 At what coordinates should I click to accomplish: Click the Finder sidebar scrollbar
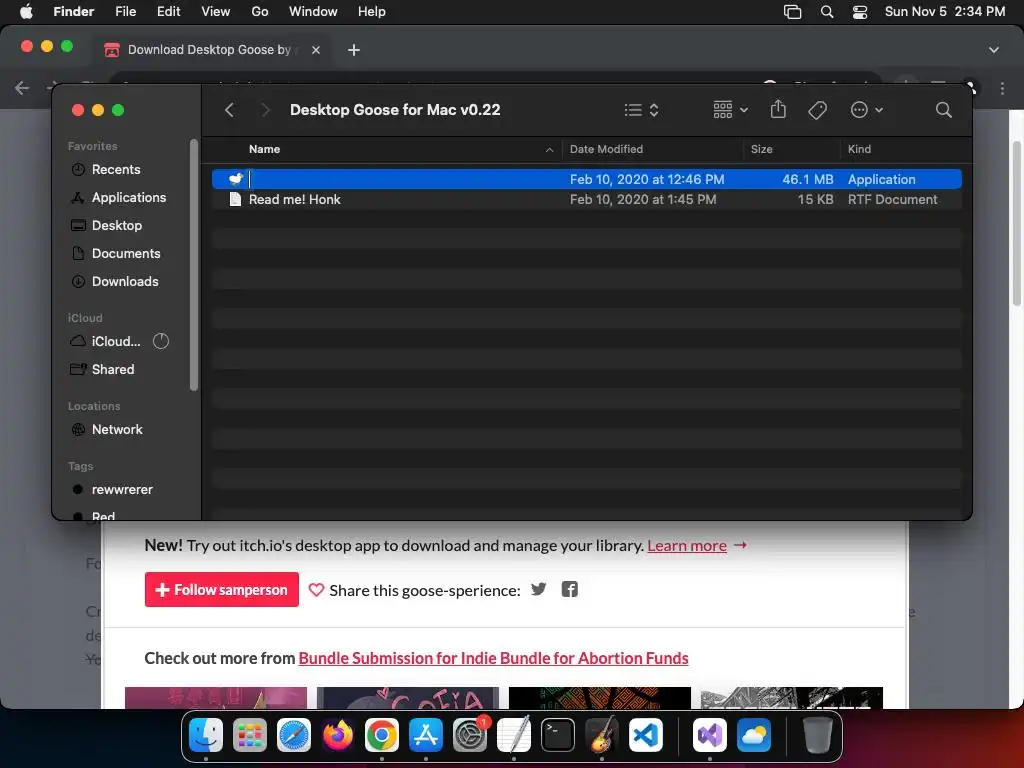[x=193, y=264]
